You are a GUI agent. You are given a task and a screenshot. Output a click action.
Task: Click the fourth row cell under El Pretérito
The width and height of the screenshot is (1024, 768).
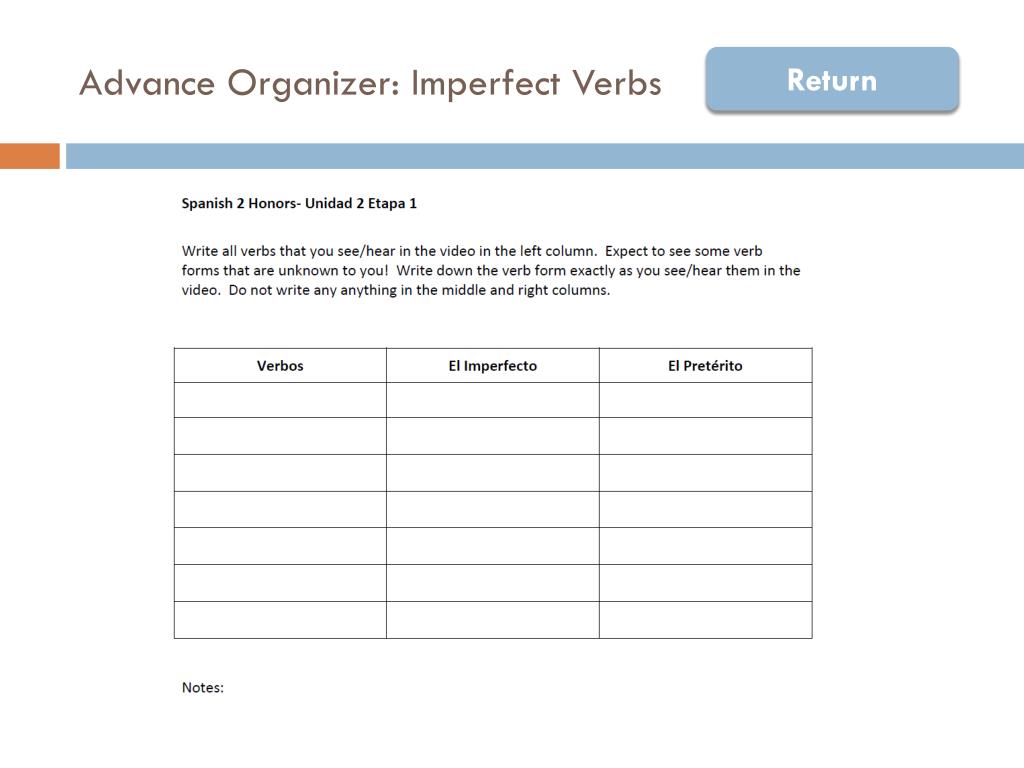click(x=705, y=509)
